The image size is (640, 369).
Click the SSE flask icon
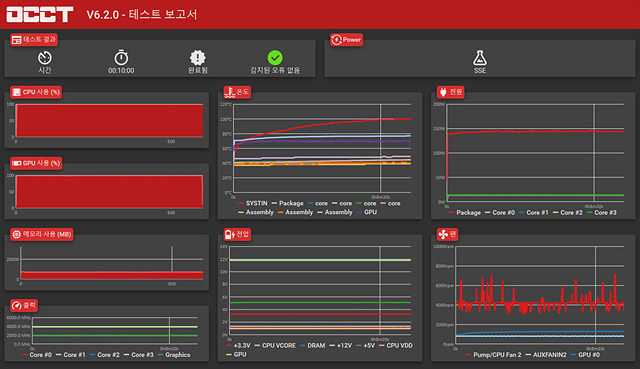(x=480, y=58)
